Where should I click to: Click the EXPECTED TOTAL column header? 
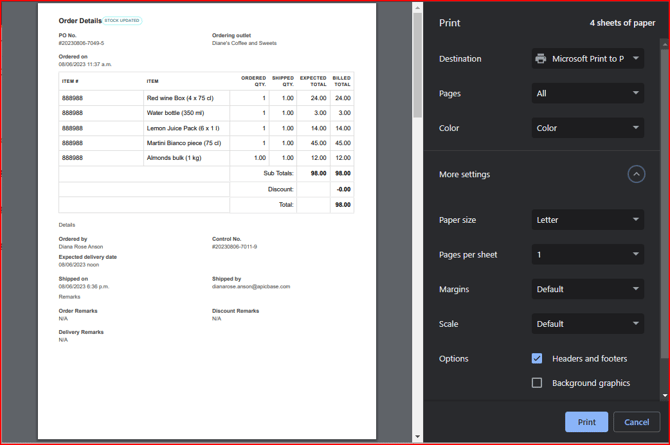[x=313, y=81]
